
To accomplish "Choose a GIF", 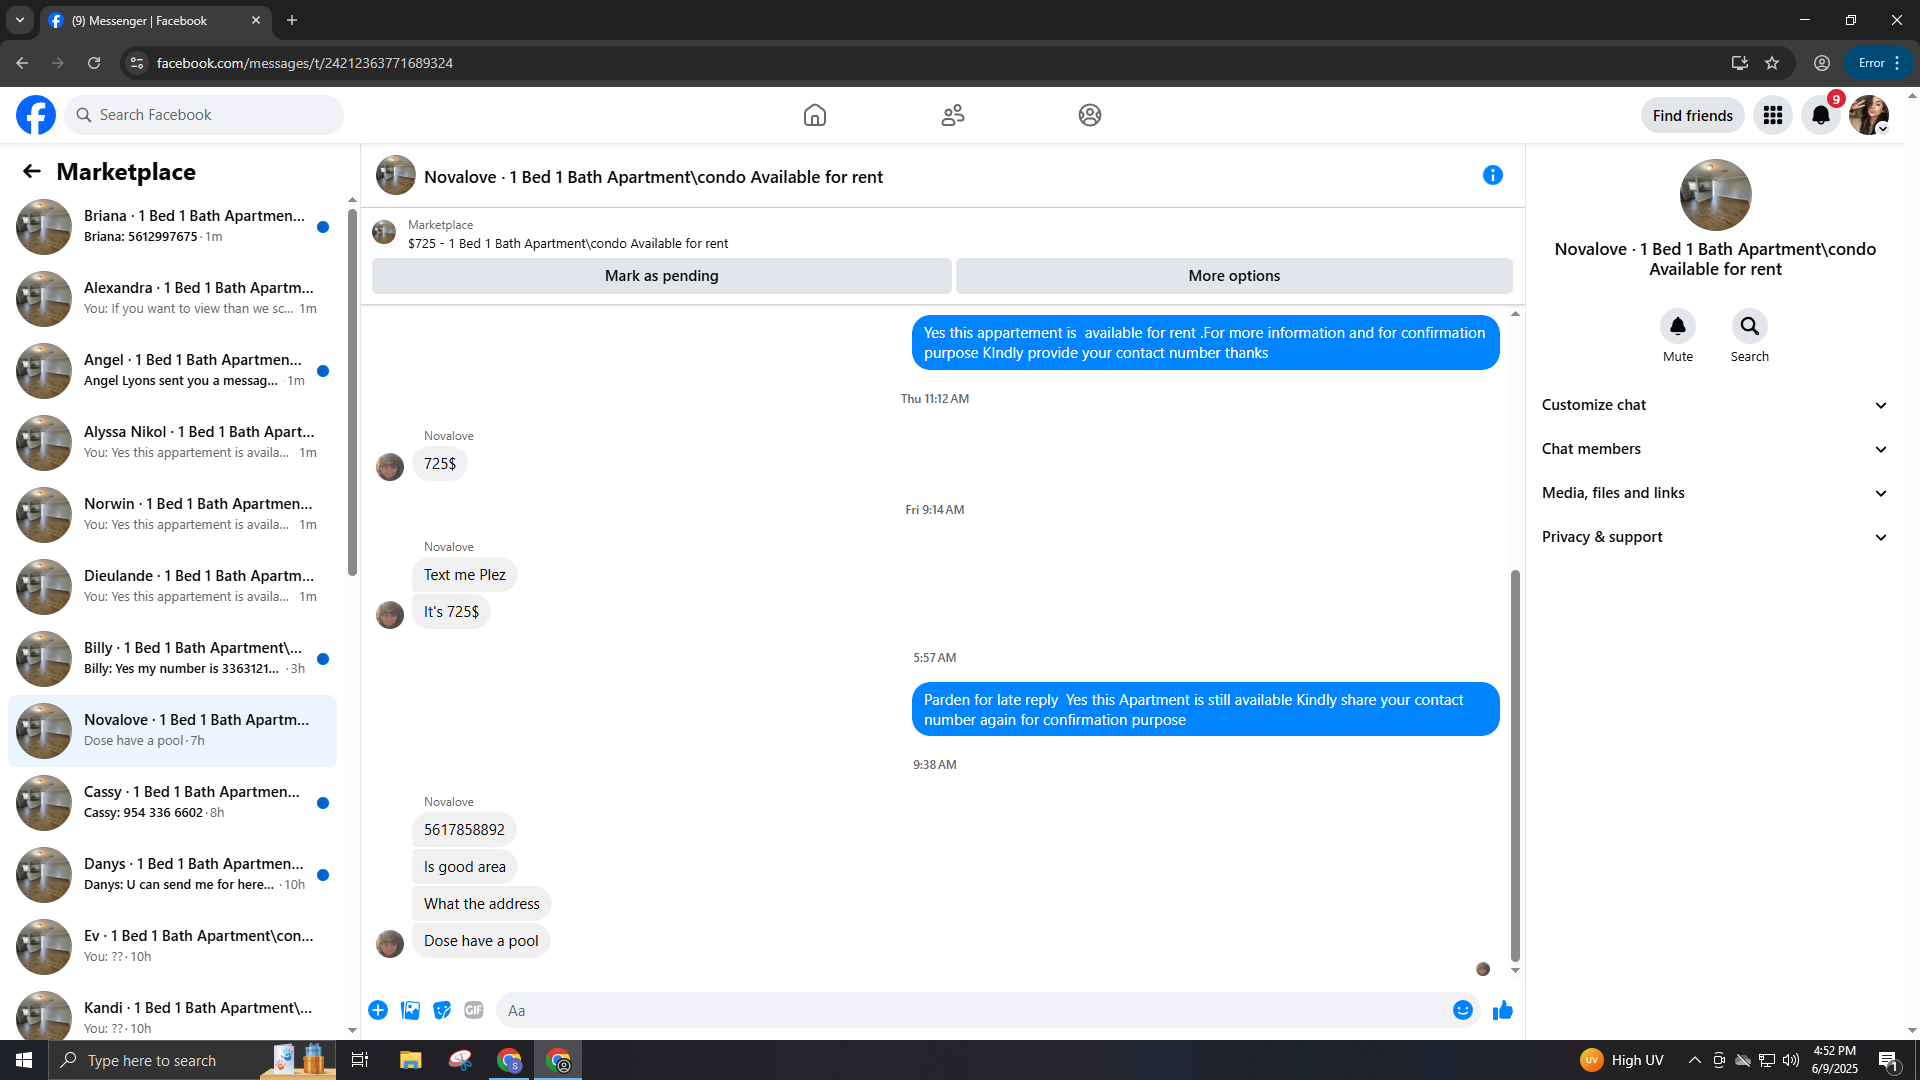I will click(474, 1010).
